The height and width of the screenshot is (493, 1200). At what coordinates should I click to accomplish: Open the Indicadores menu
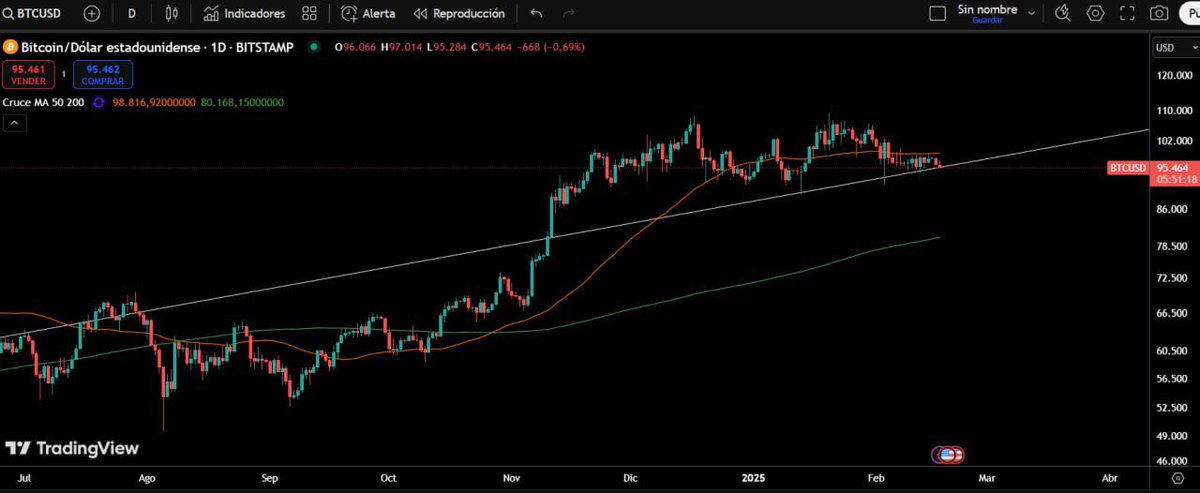(x=243, y=14)
